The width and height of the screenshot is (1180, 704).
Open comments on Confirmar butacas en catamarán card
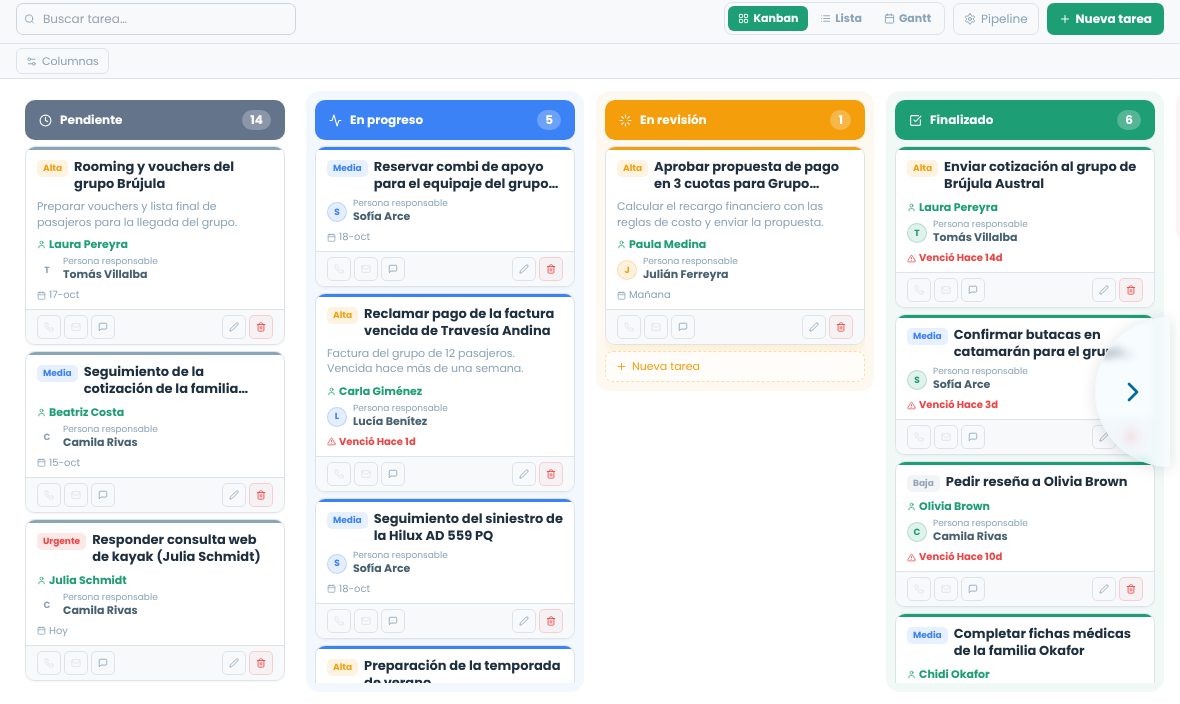pyautogui.click(x=973, y=437)
